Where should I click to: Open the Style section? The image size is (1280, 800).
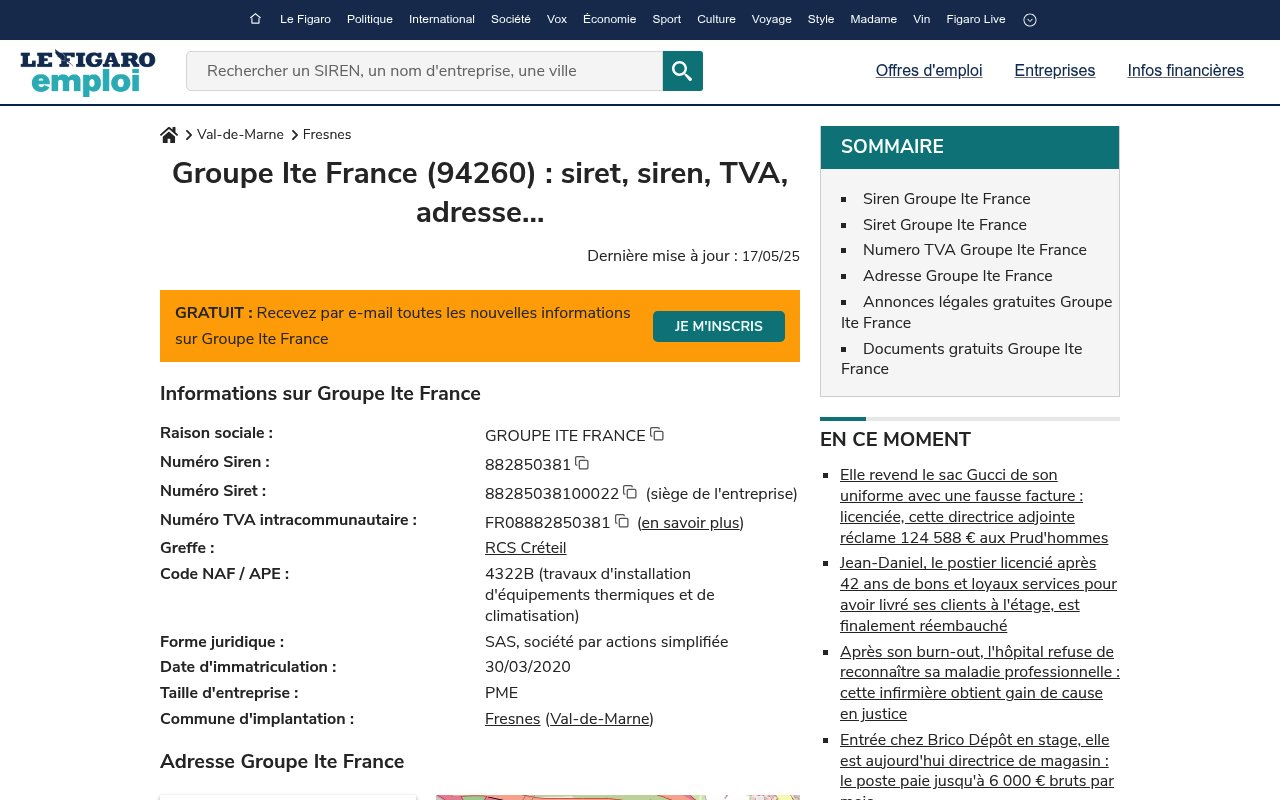[821, 19]
